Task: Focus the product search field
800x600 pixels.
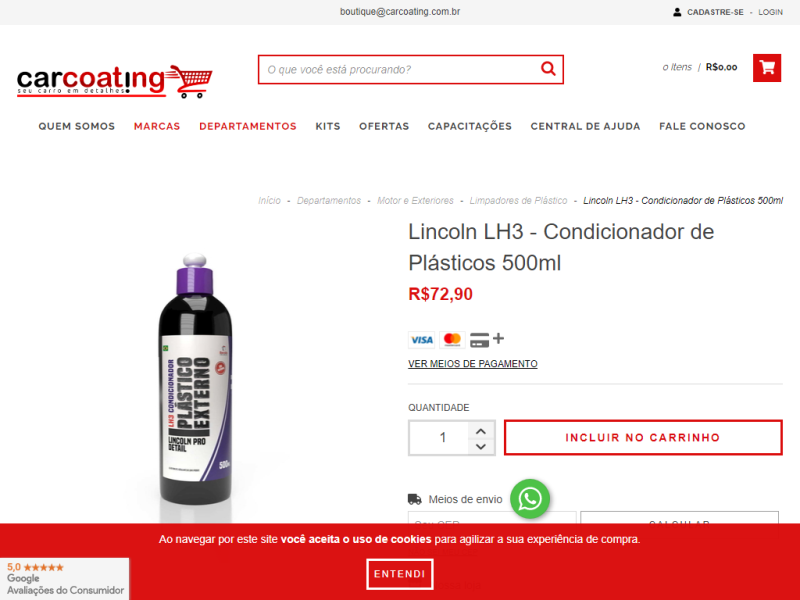Action: 401,69
